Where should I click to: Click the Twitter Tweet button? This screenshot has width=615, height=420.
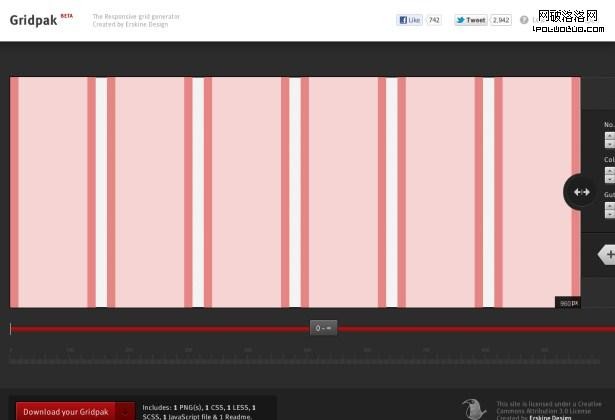[471, 20]
